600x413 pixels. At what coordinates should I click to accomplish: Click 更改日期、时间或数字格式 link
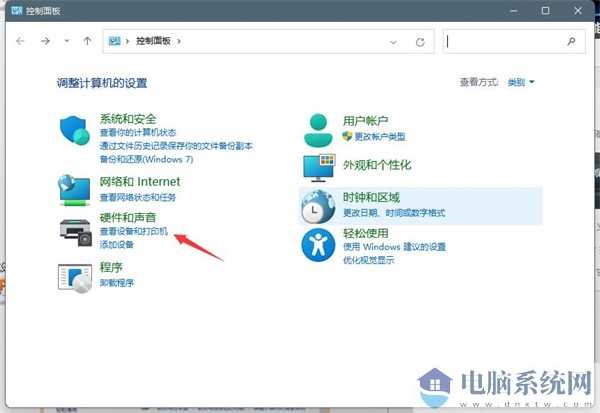[394, 213]
